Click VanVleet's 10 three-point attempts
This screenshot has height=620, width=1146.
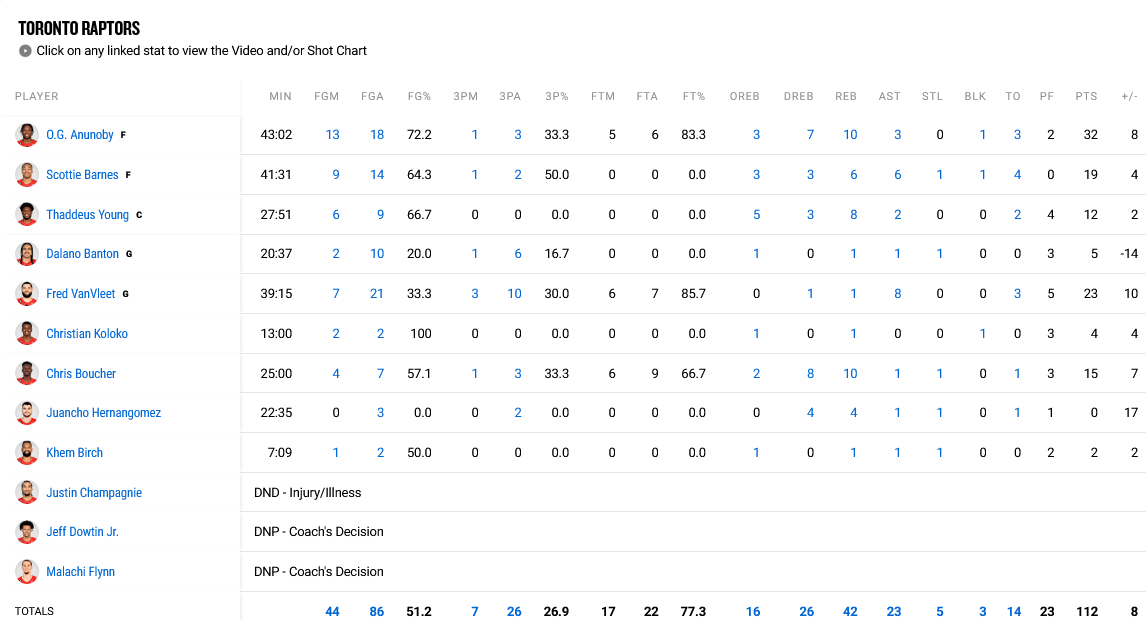(x=514, y=293)
